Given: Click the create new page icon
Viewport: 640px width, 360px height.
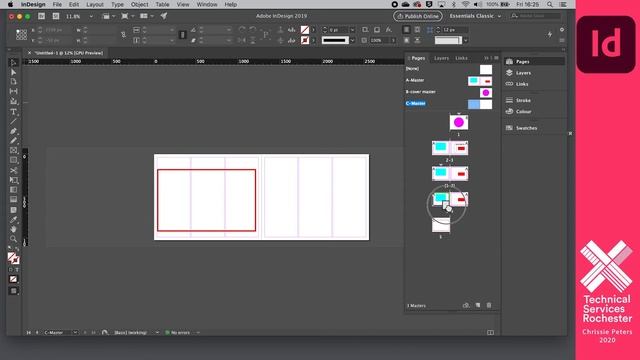Looking at the screenshot, I should pos(478,305).
